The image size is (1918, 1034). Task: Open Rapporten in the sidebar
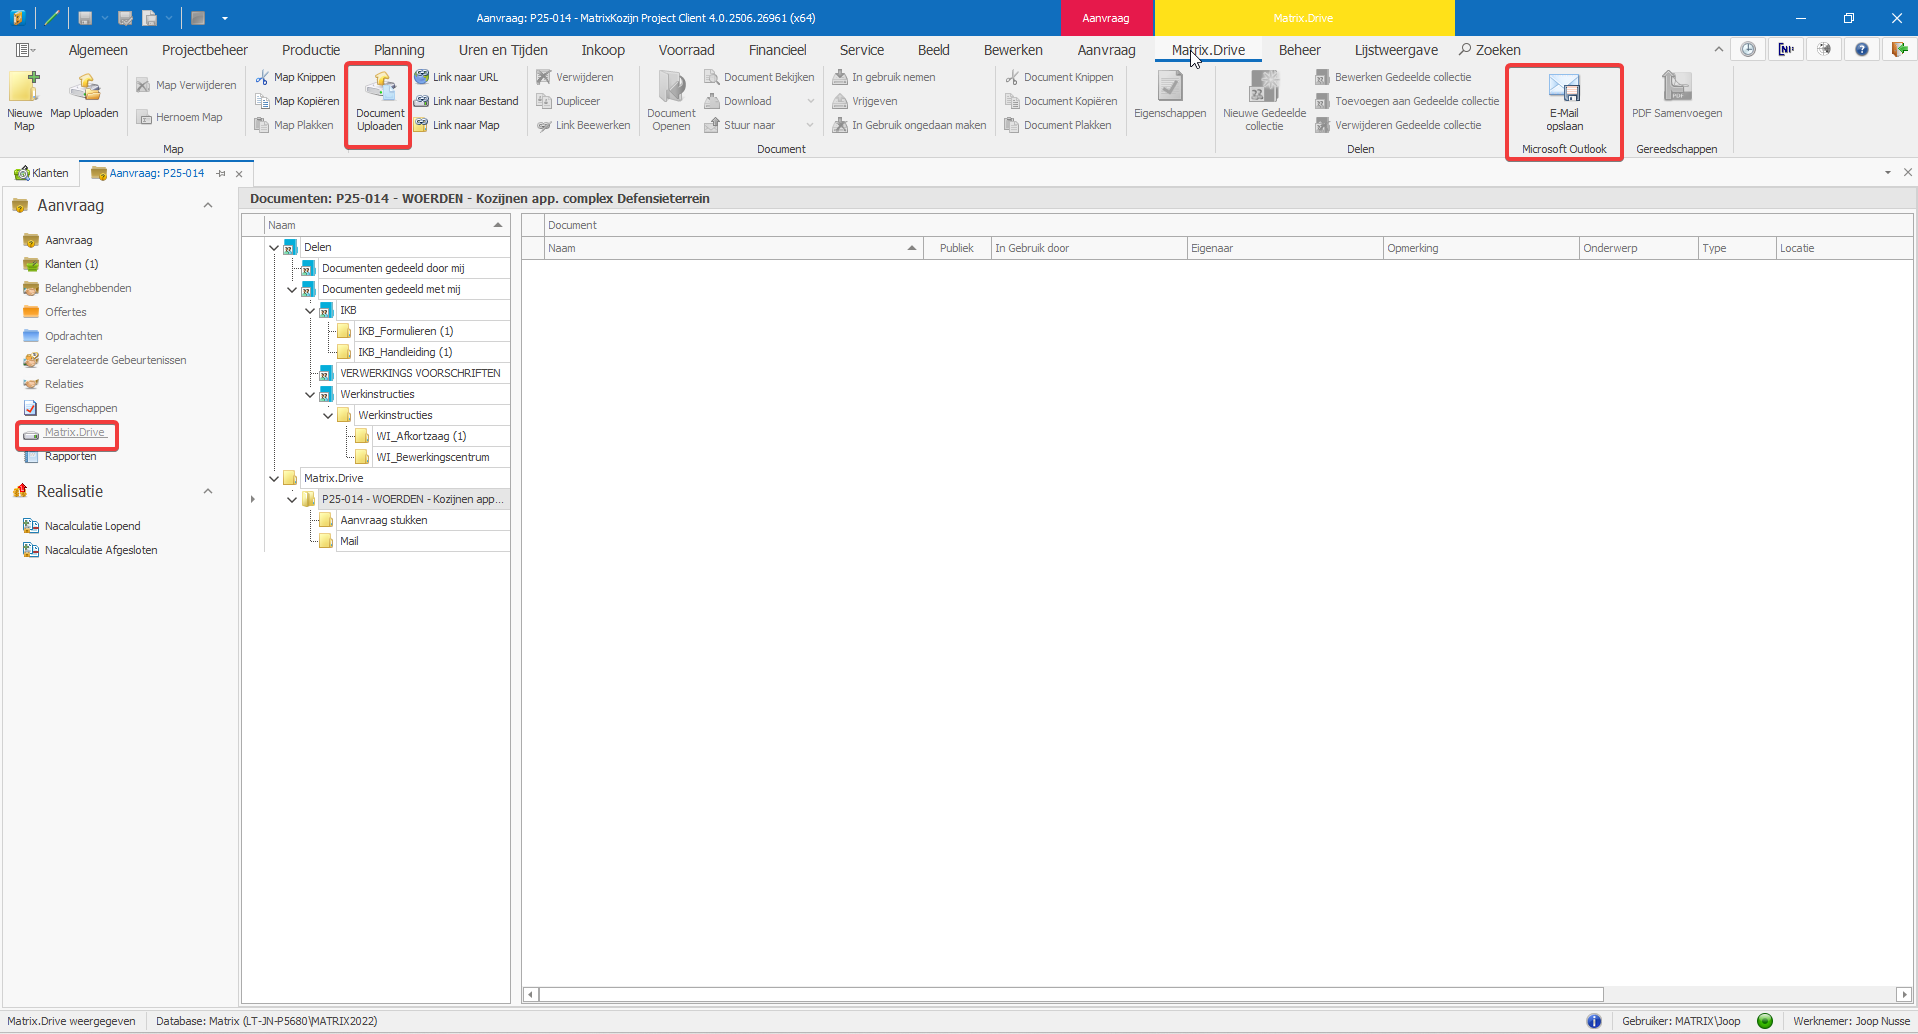coord(70,456)
